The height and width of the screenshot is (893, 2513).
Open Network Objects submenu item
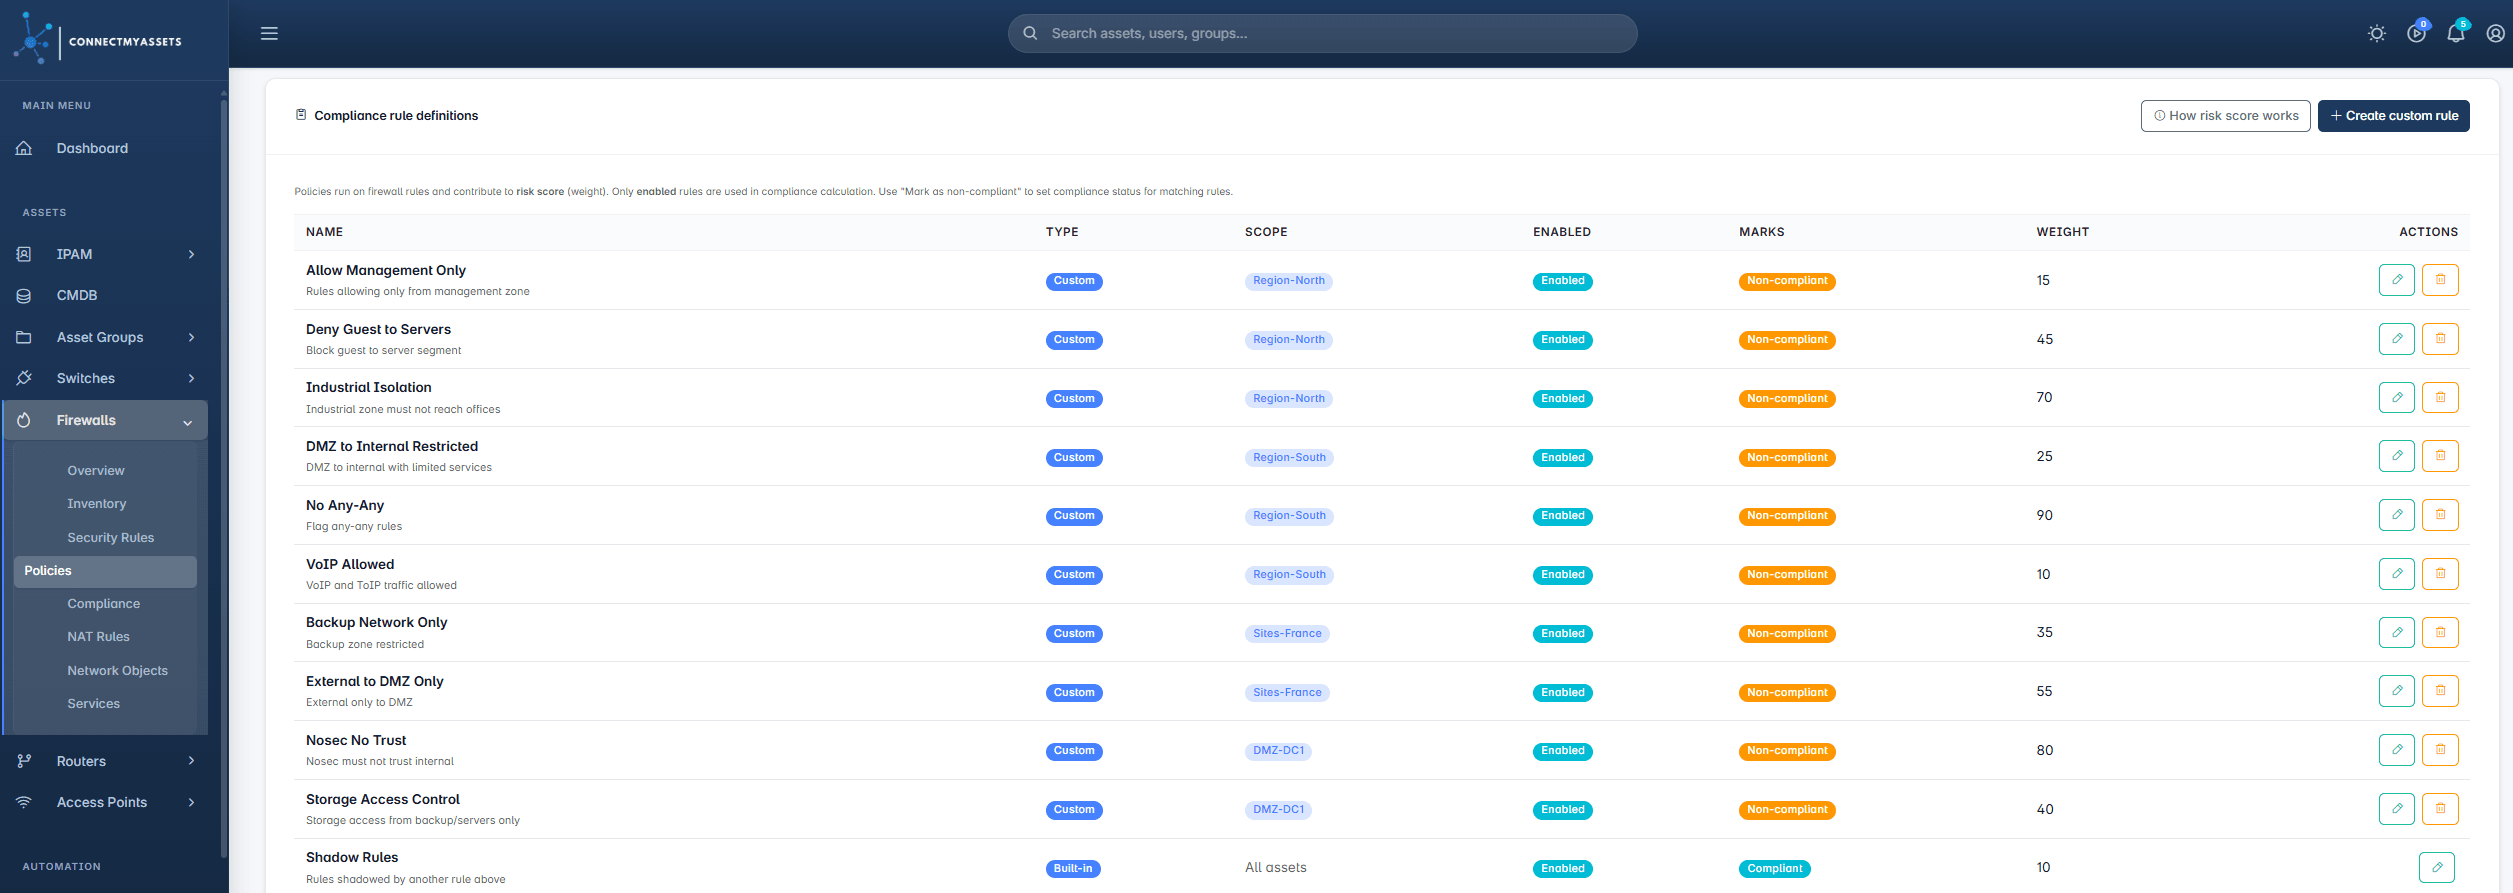point(117,670)
